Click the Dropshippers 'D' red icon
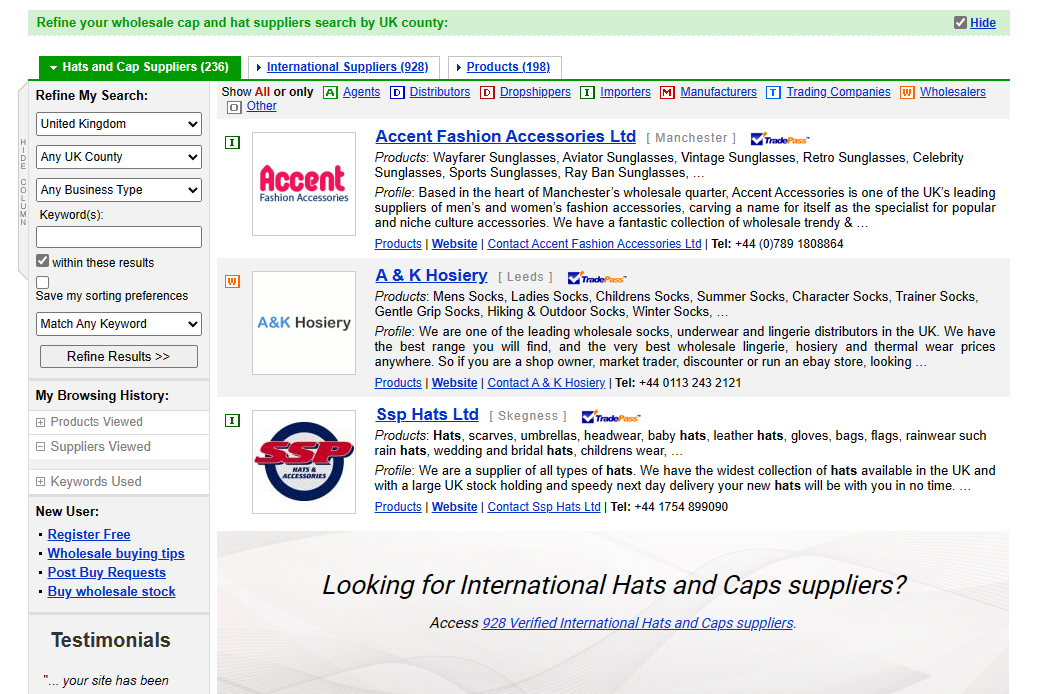This screenshot has height=694, width=1037. (487, 92)
